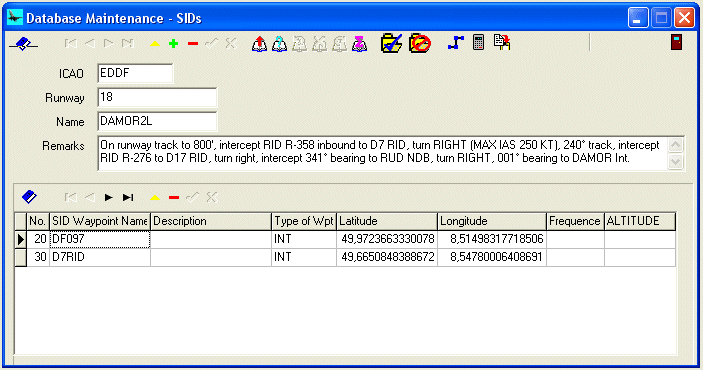Image resolution: width=703 pixels, height=370 pixels.
Task: Click the blue notebook icon in waypoint toolbar
Action: [x=29, y=197]
